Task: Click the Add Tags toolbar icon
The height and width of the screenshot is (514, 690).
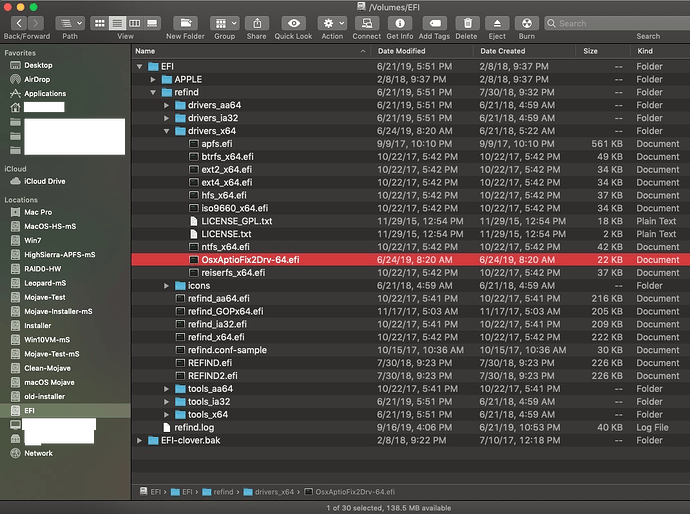Action: tap(434, 22)
